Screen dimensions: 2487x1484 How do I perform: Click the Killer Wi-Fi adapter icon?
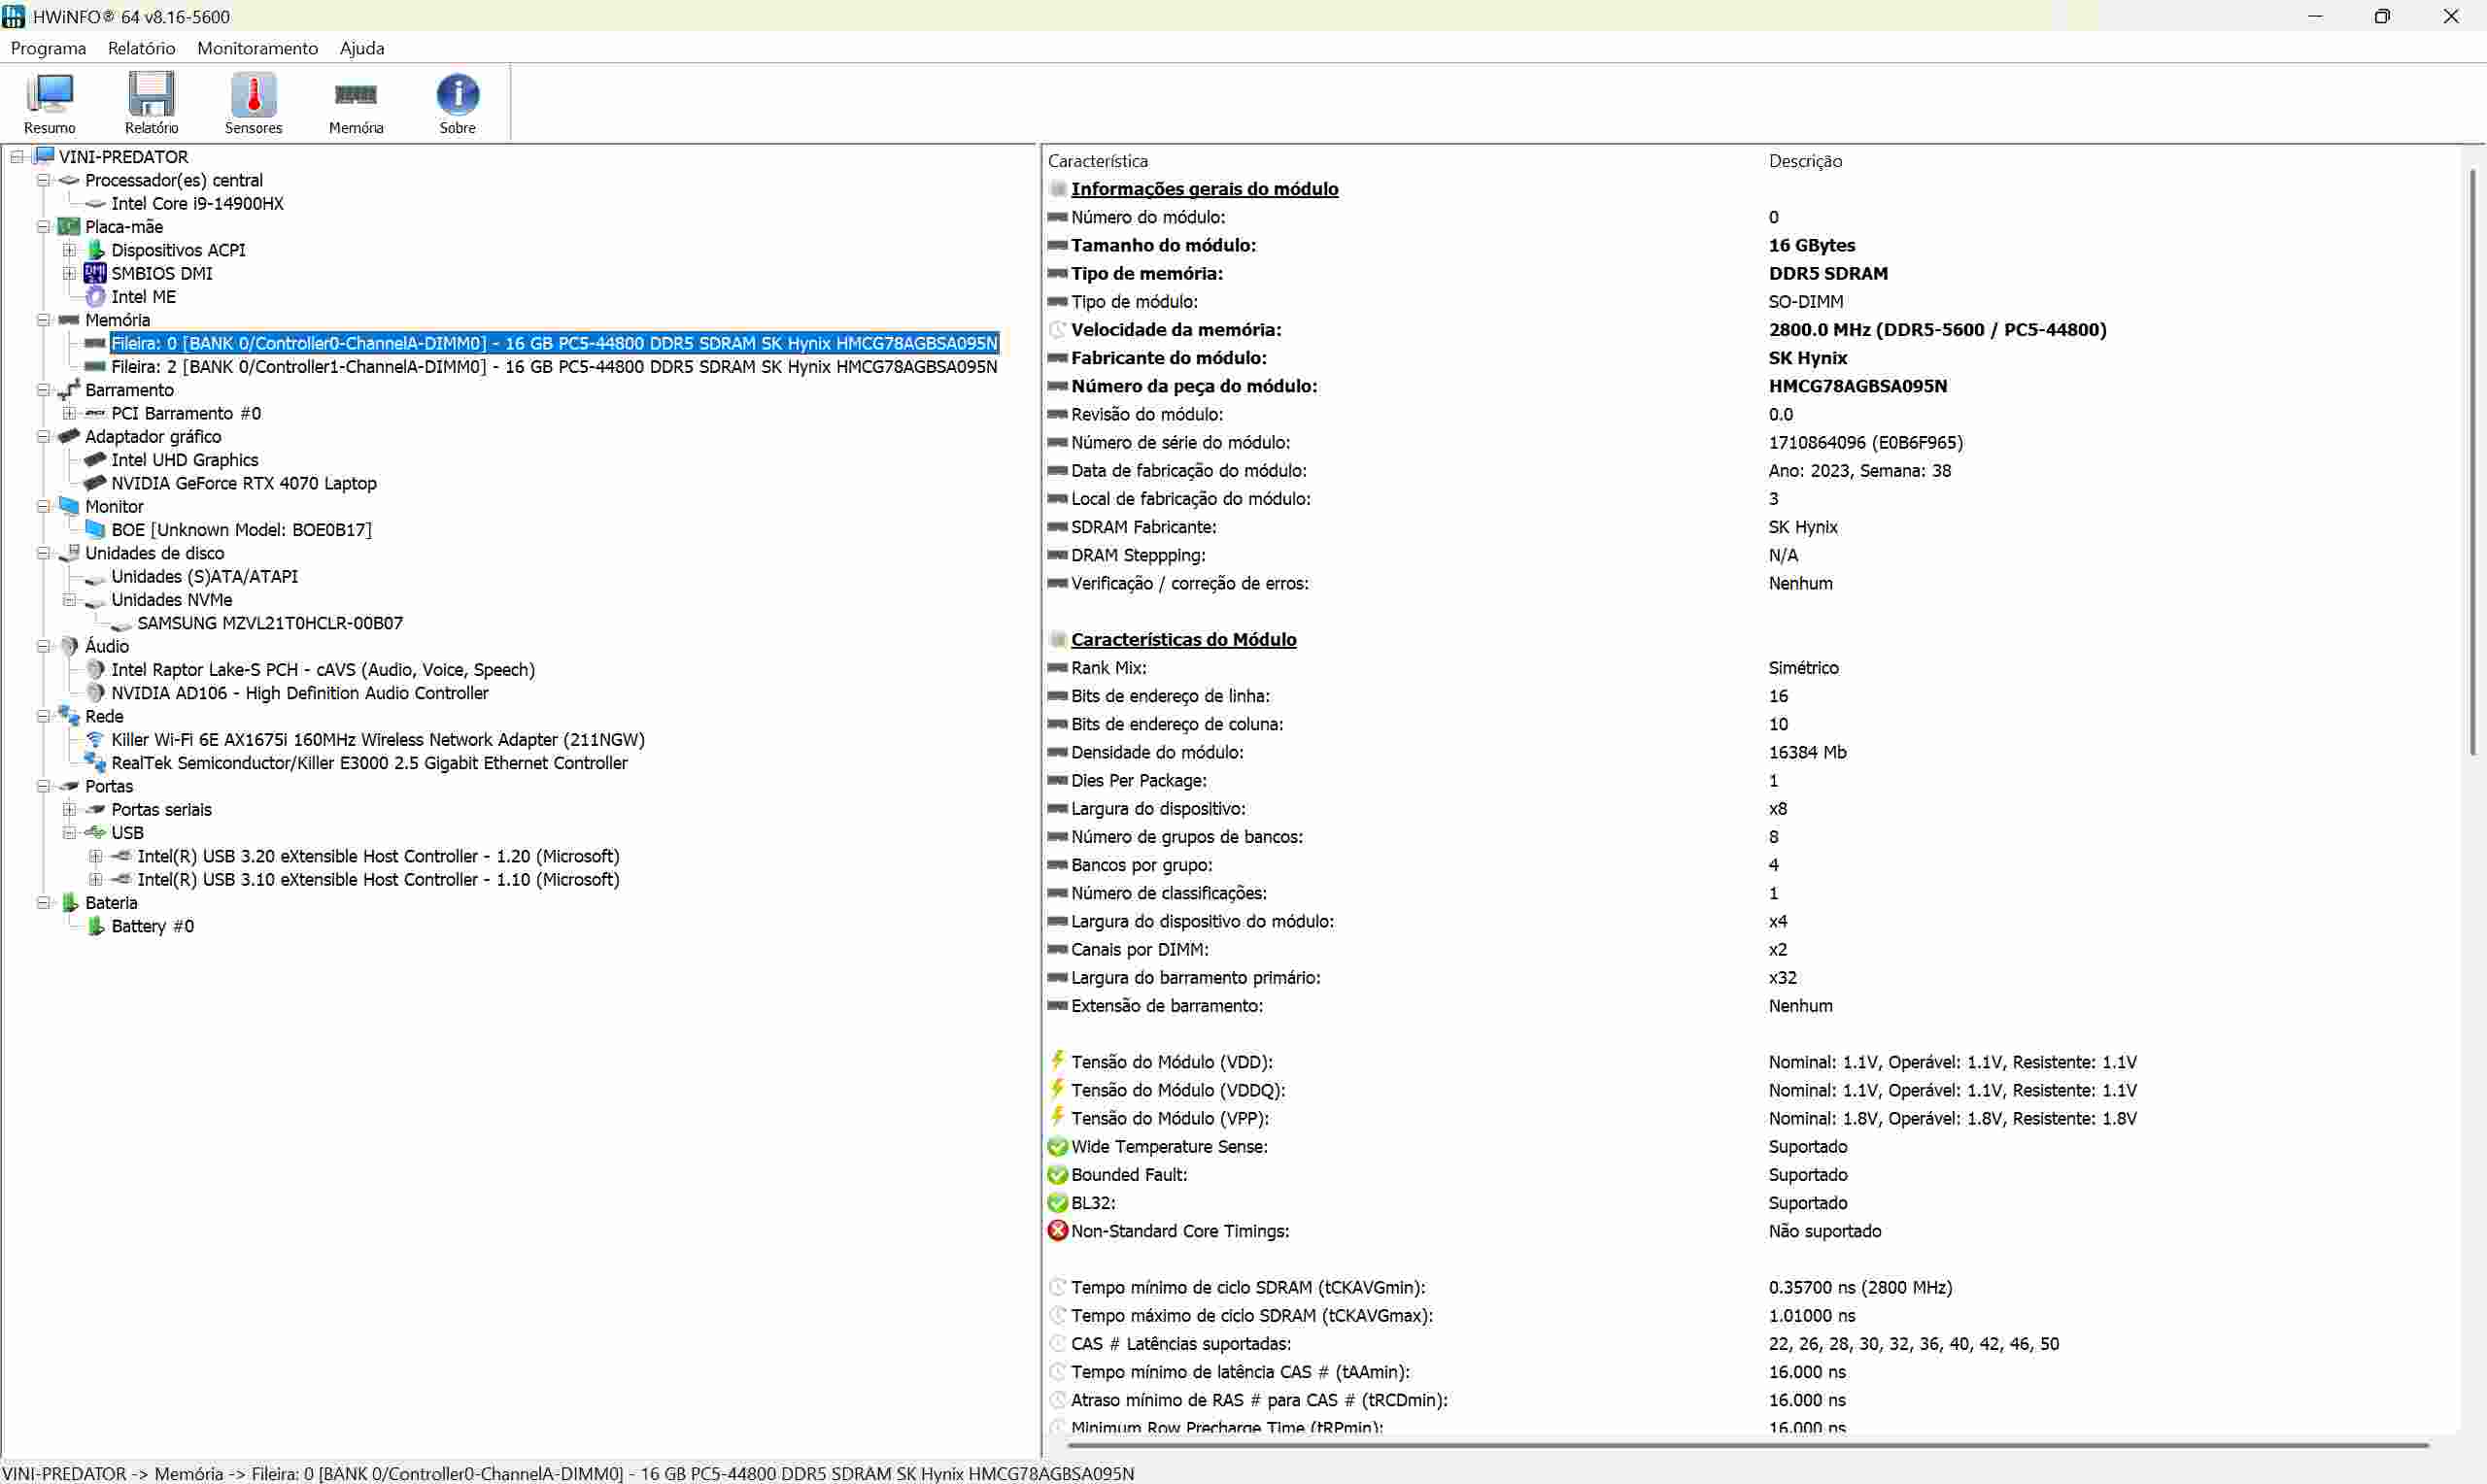click(x=95, y=739)
